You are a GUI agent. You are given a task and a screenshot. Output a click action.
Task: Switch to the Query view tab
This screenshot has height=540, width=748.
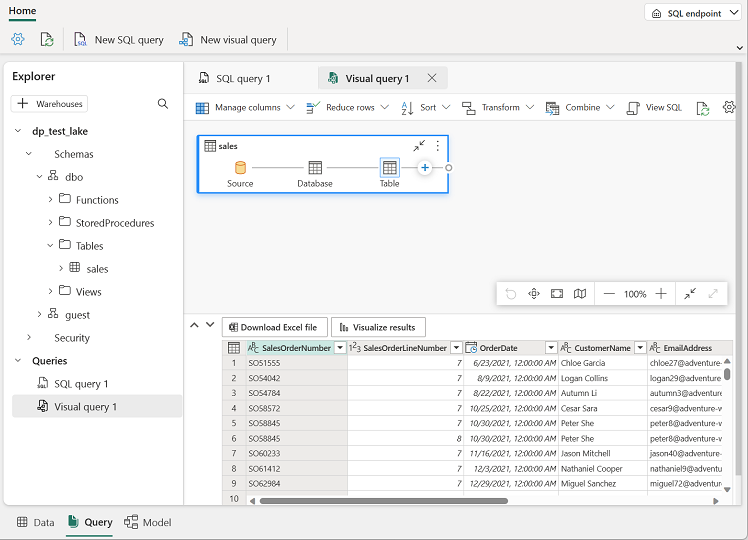pyautogui.click(x=90, y=522)
